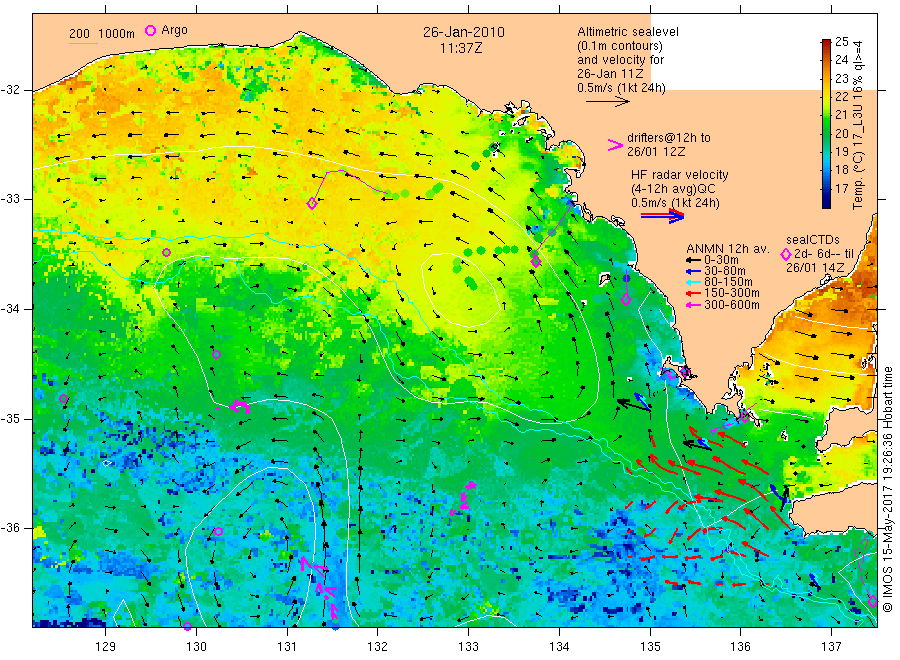Click the color bar tick label 23
This screenshot has width=900, height=660.
click(841, 78)
